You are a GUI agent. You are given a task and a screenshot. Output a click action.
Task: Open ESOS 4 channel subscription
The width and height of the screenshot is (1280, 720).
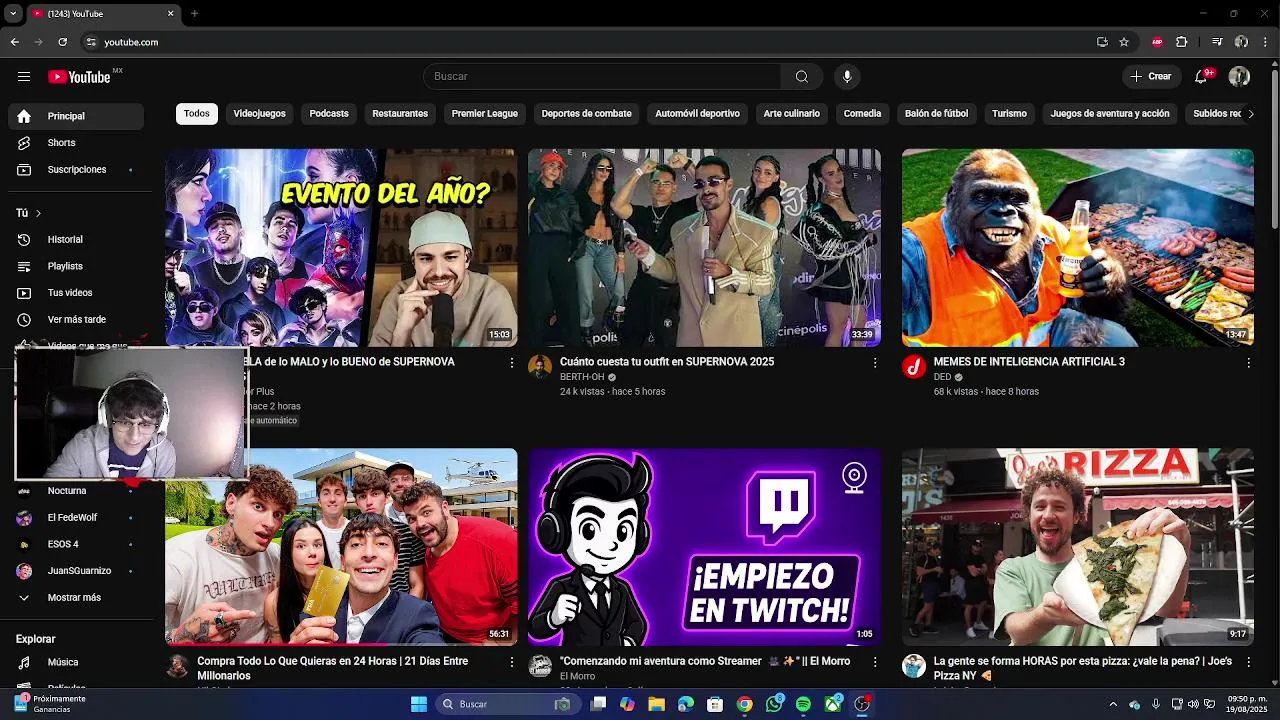76,544
